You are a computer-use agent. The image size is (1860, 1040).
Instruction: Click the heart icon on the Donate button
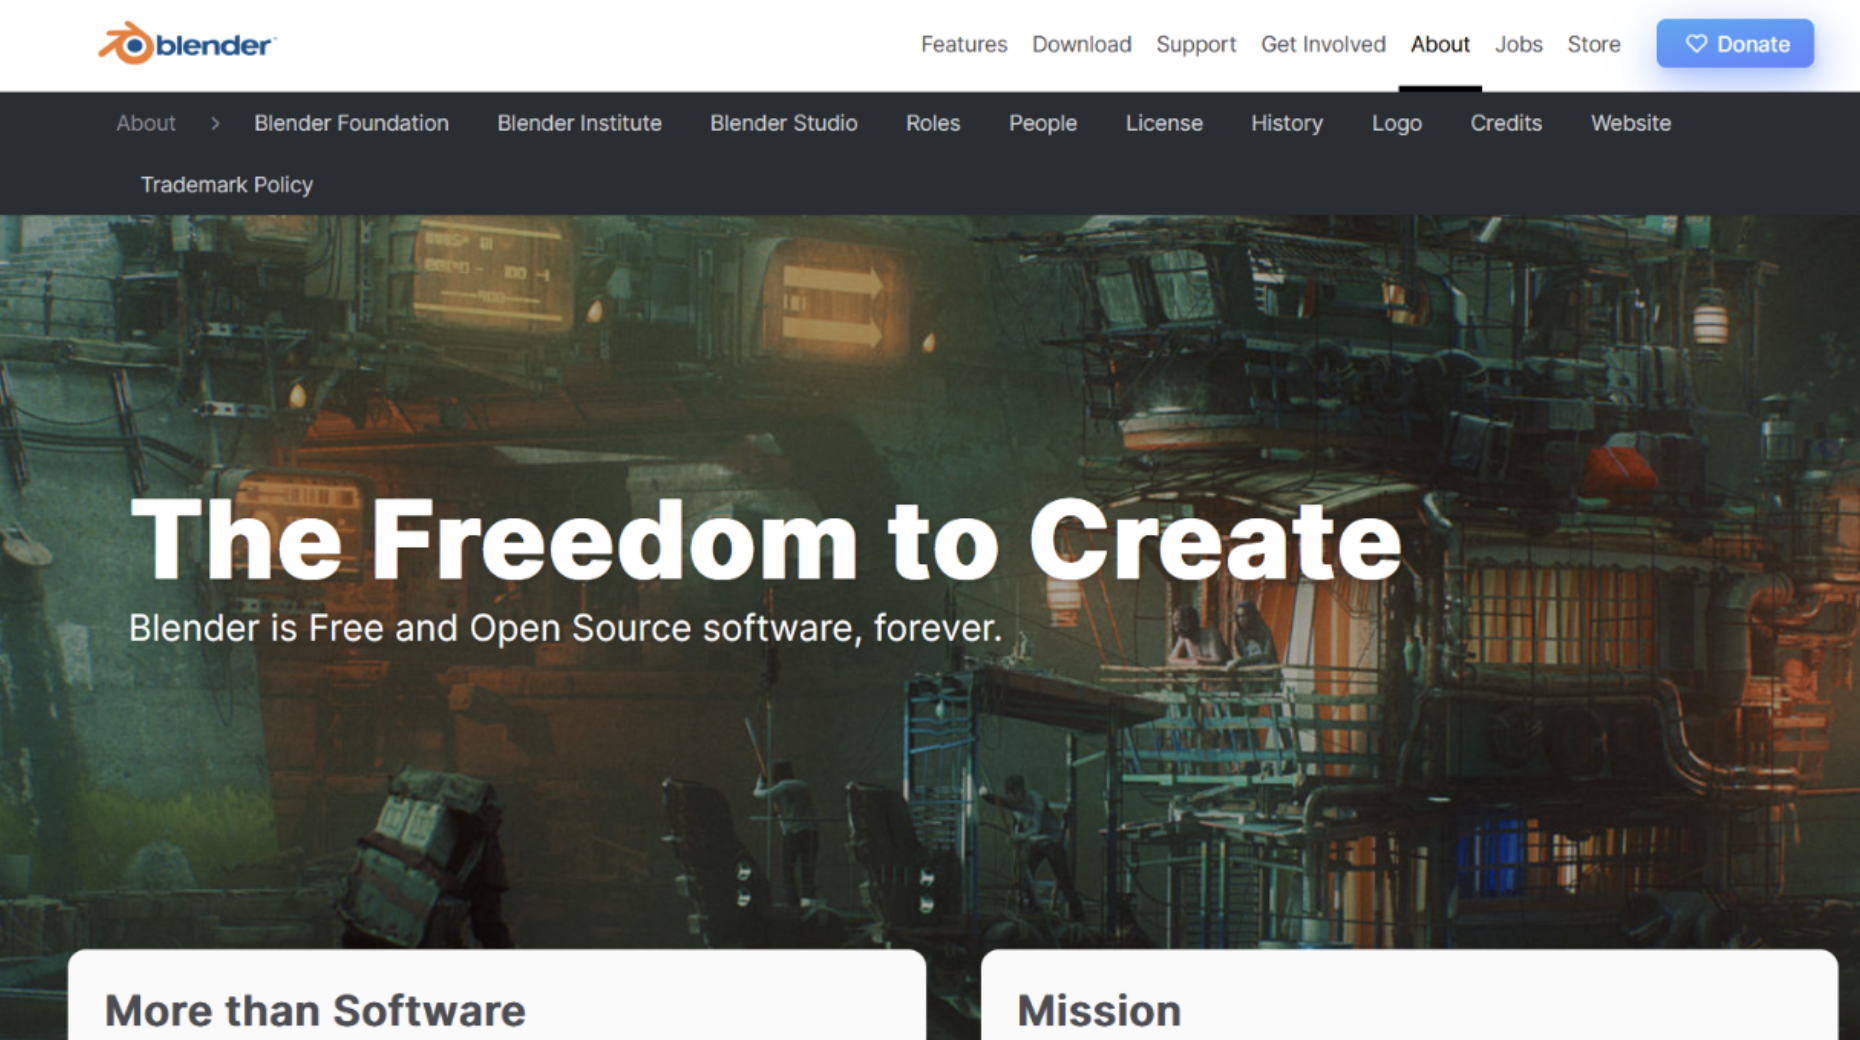(1696, 44)
